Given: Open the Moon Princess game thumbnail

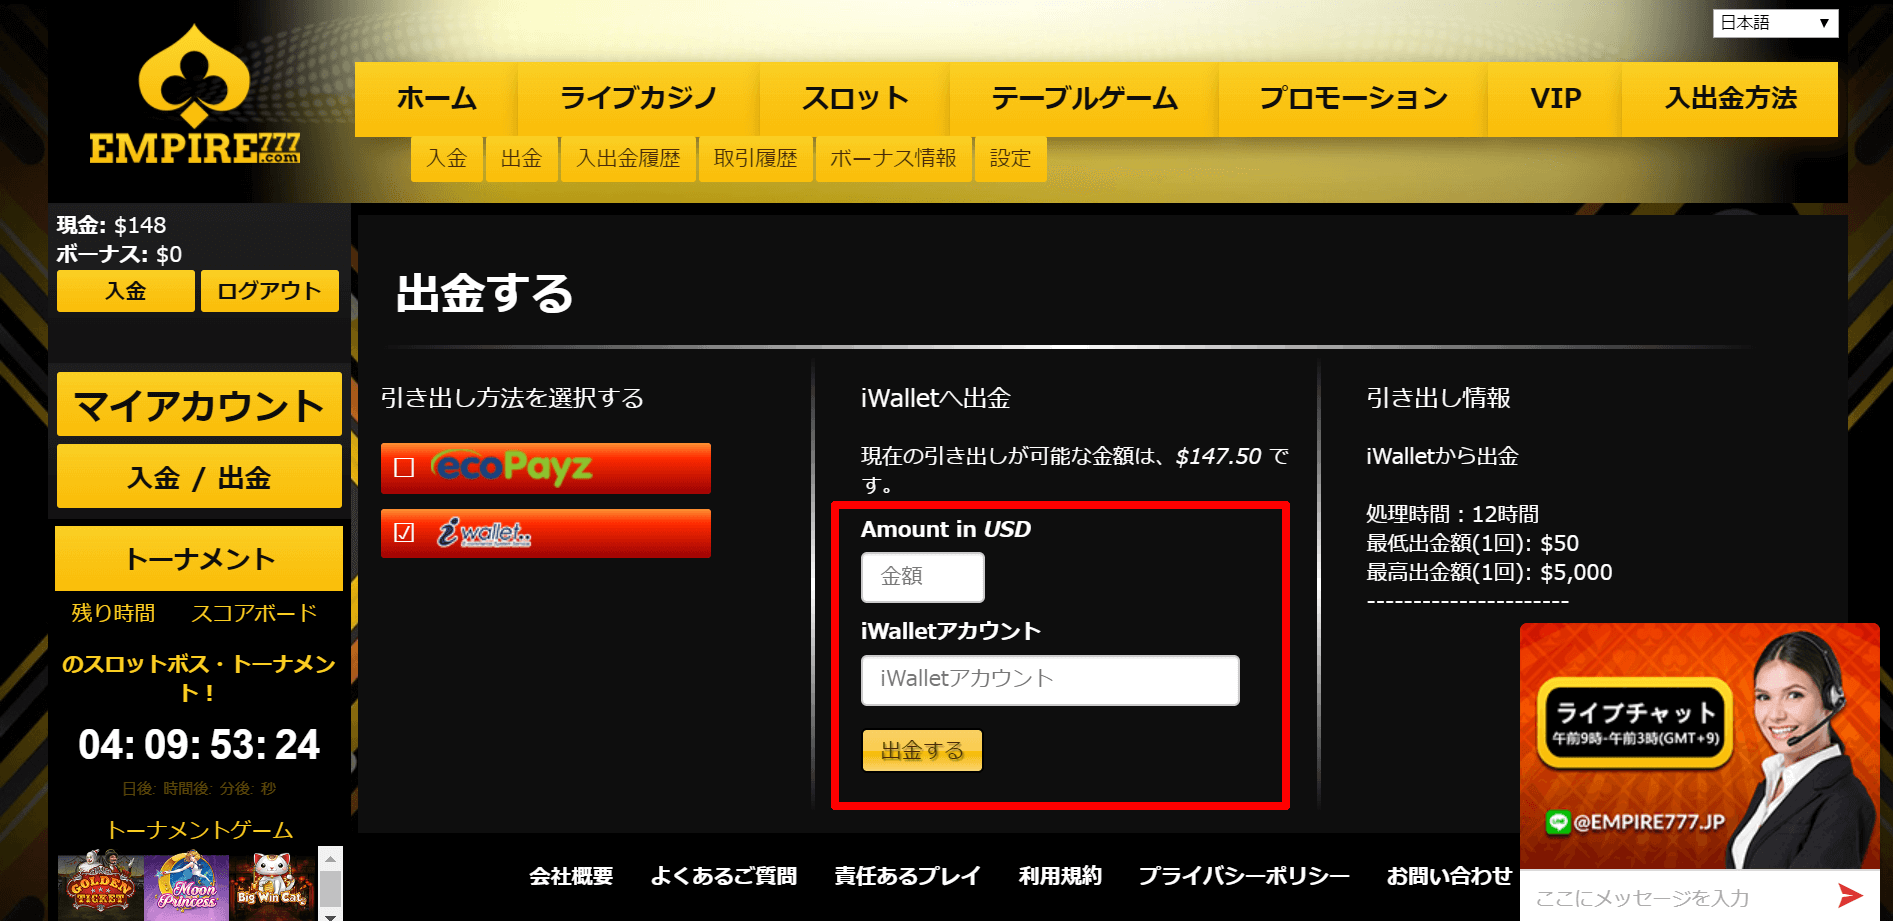Looking at the screenshot, I should [x=186, y=884].
